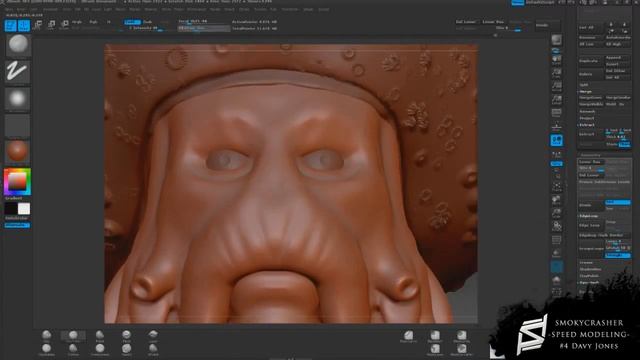Viewport: 640px width, 360px height.
Task: Expand the Crease section
Action: point(586,262)
